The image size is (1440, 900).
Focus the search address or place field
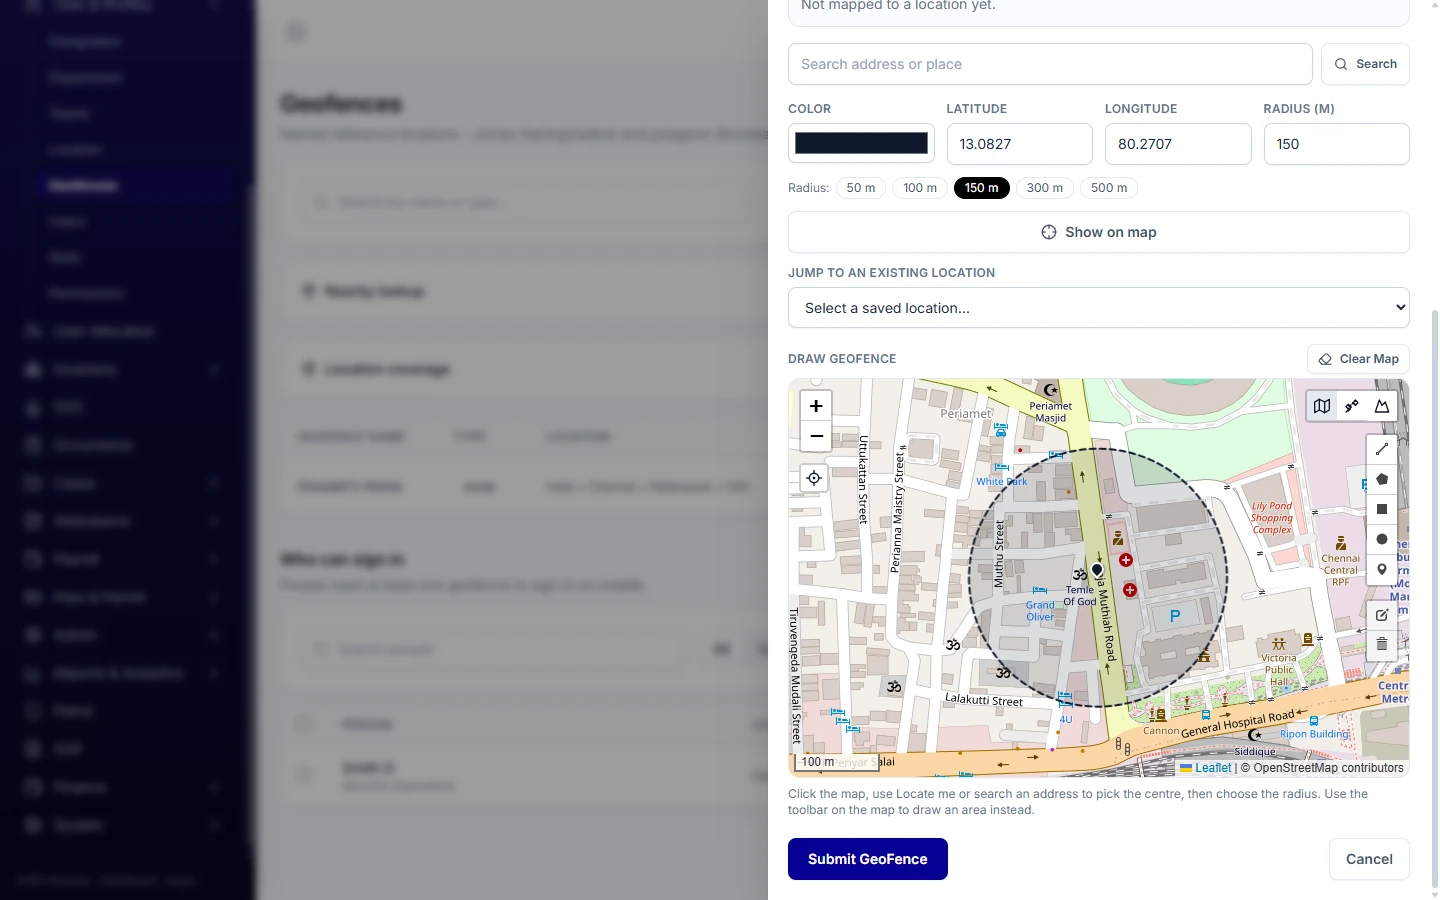coord(1050,64)
